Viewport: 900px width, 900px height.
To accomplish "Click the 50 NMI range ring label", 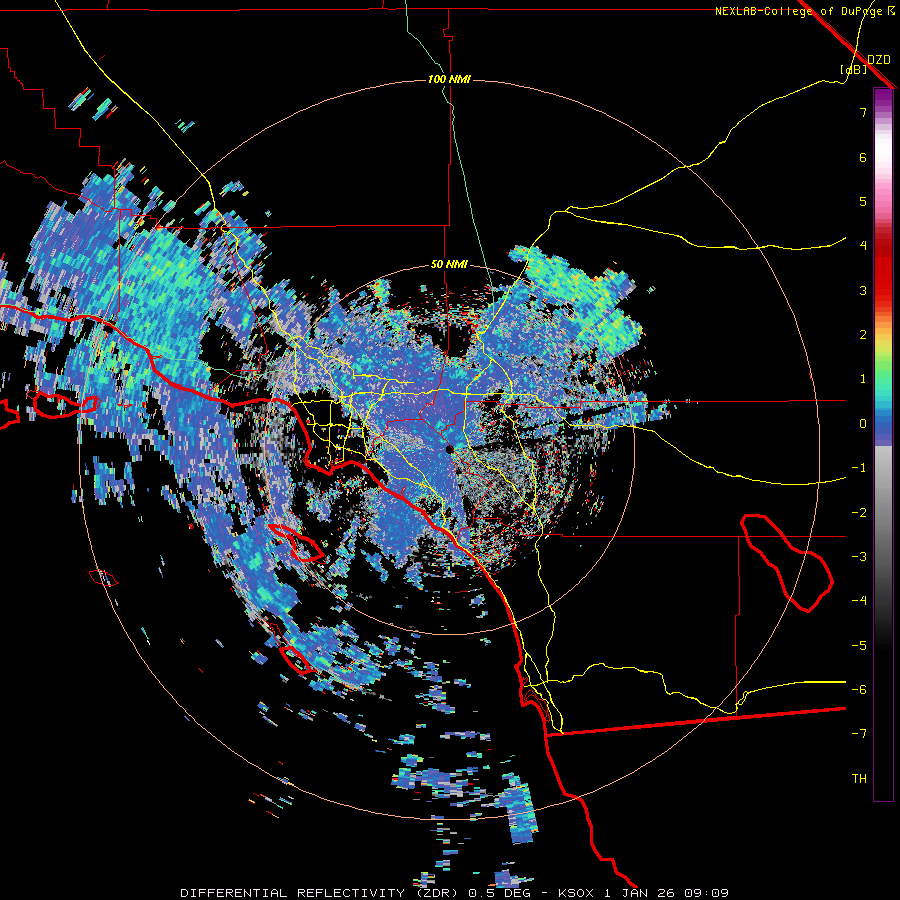I will [449, 264].
